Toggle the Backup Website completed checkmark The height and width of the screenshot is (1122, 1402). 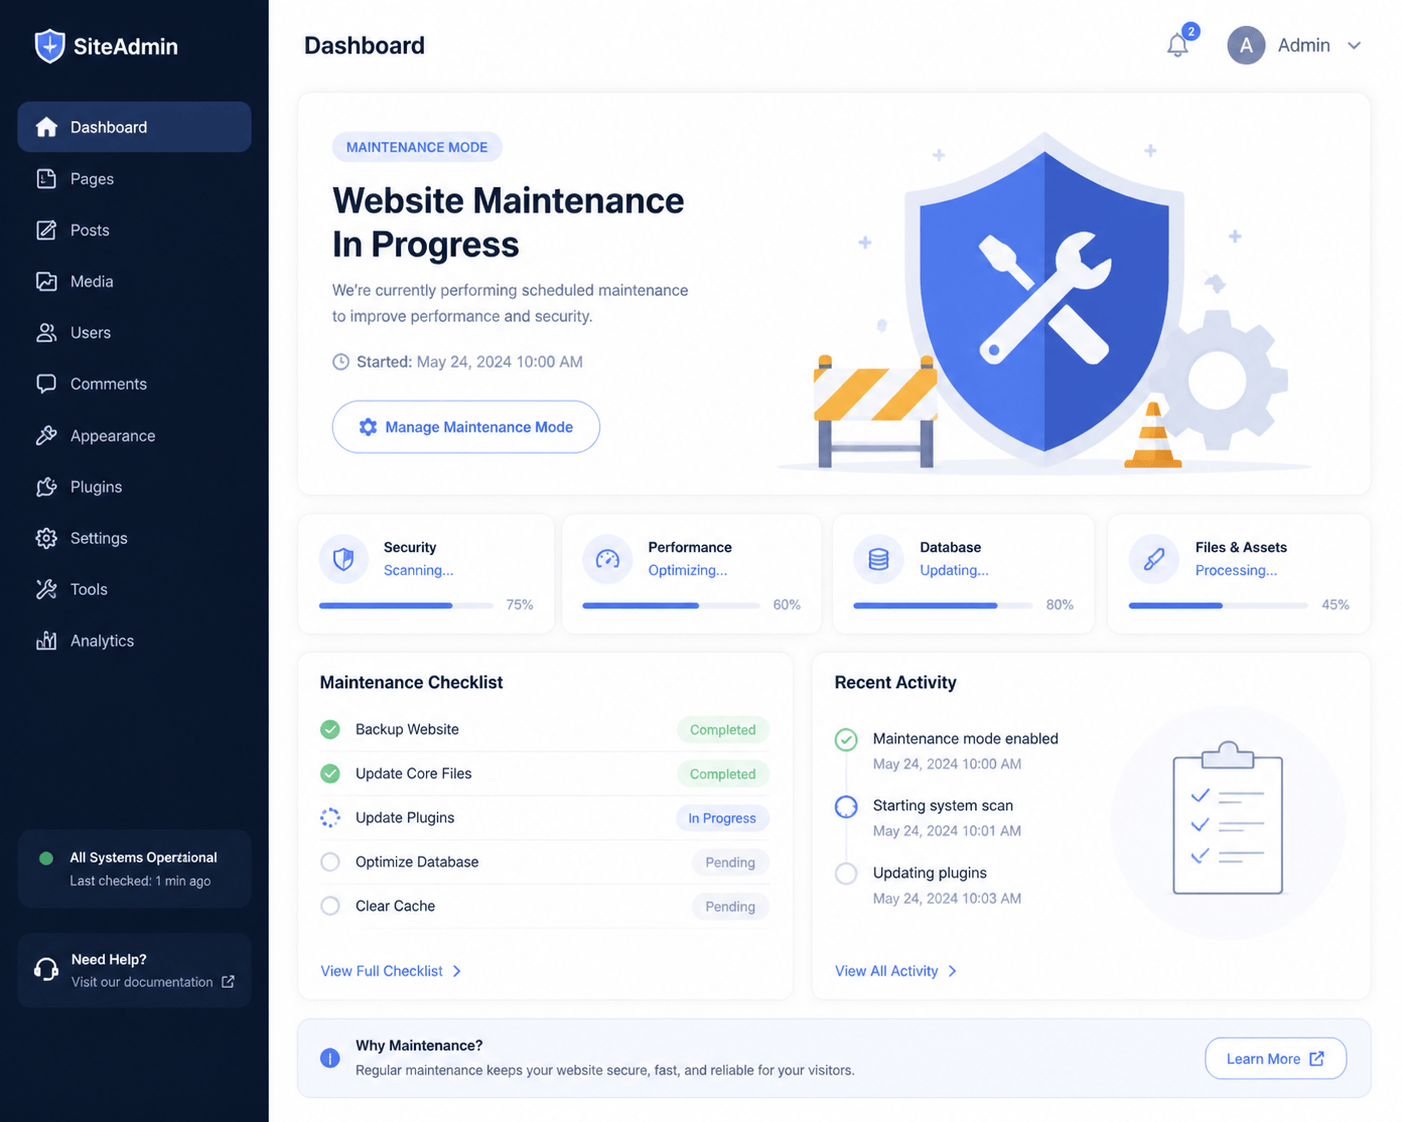pos(330,730)
